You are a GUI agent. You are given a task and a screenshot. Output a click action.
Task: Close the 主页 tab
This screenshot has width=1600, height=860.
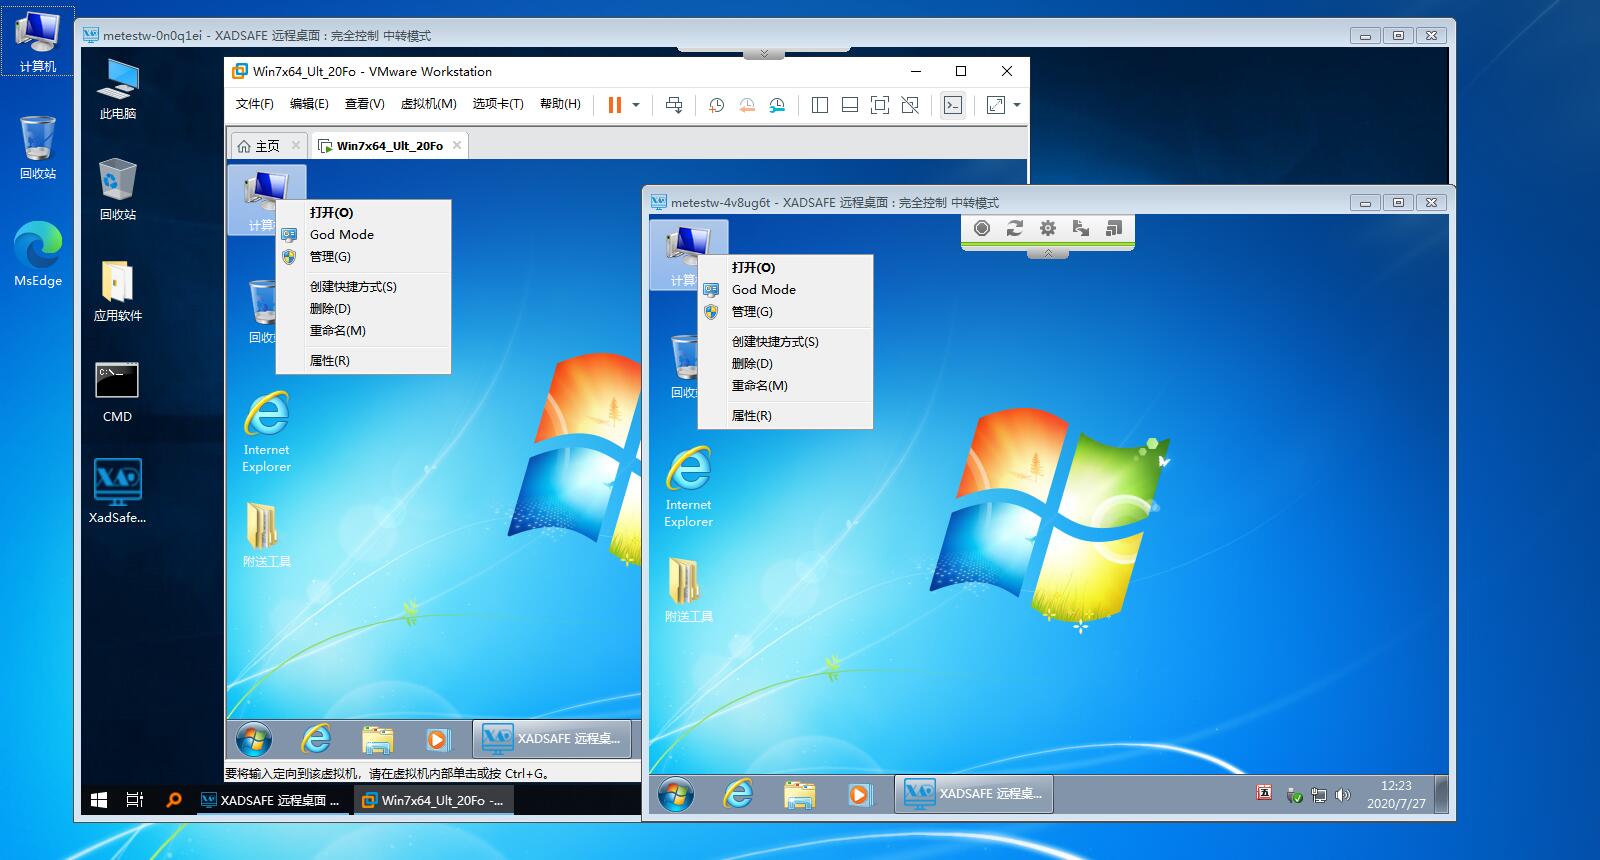click(x=296, y=145)
